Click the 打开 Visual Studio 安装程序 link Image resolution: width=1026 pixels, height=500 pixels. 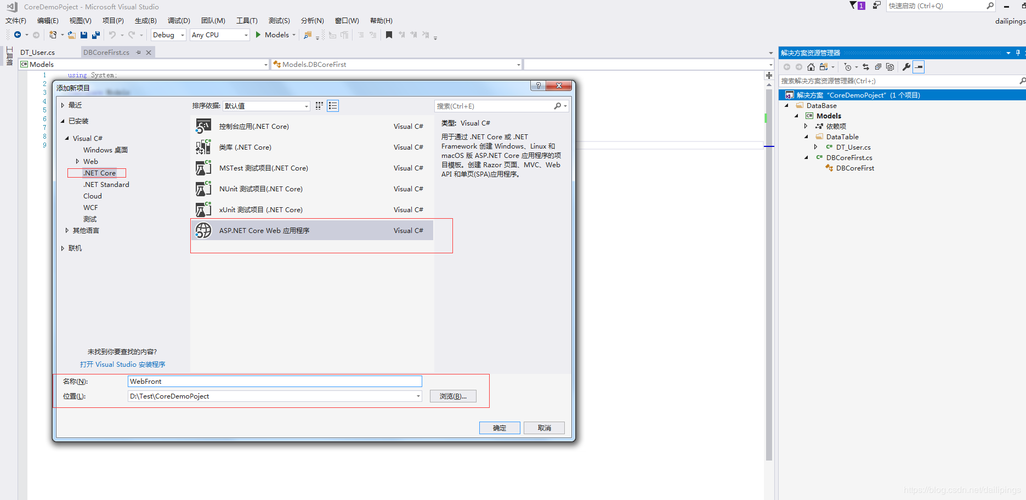click(122, 364)
